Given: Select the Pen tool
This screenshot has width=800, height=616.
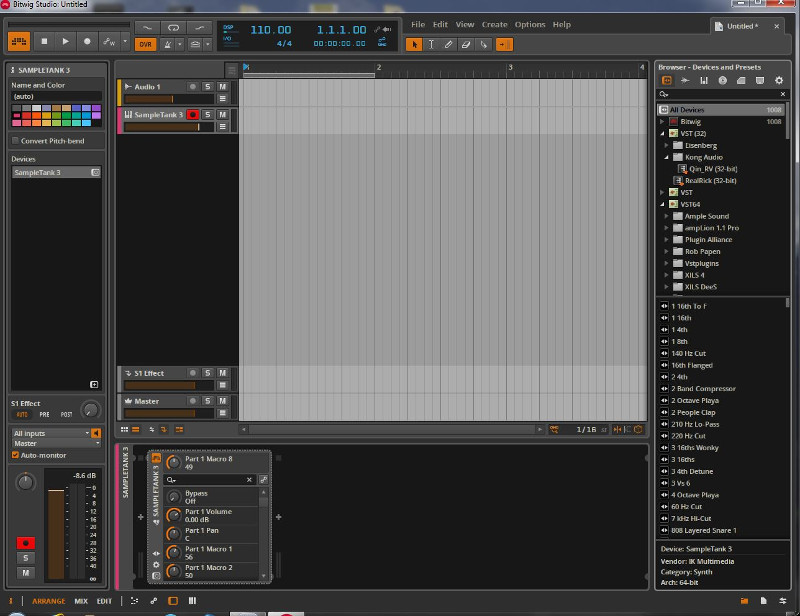Looking at the screenshot, I should [448, 44].
